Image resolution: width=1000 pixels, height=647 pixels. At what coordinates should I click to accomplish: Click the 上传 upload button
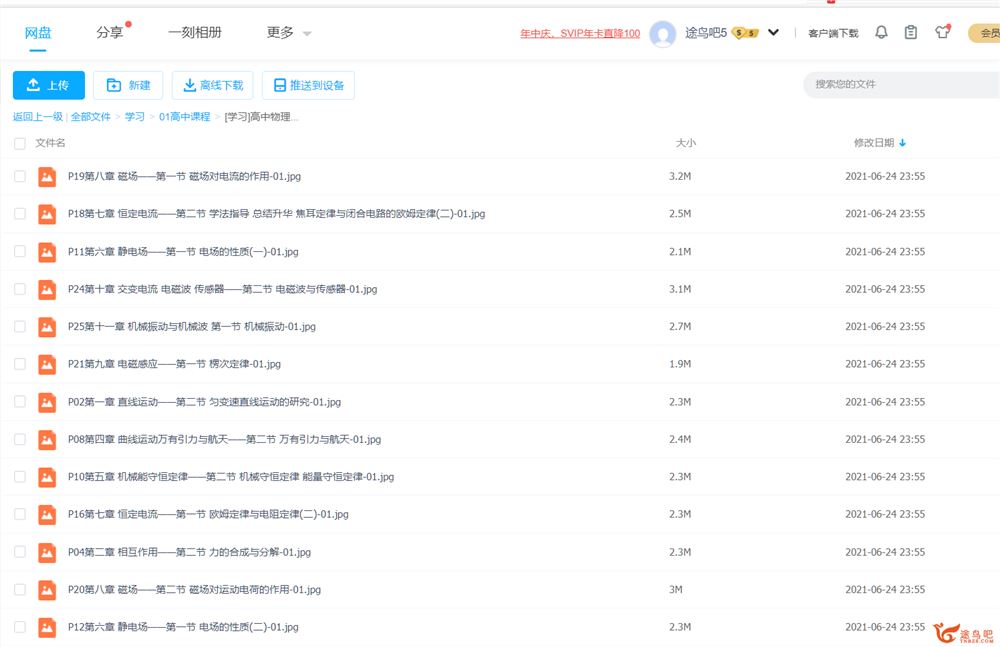point(49,85)
